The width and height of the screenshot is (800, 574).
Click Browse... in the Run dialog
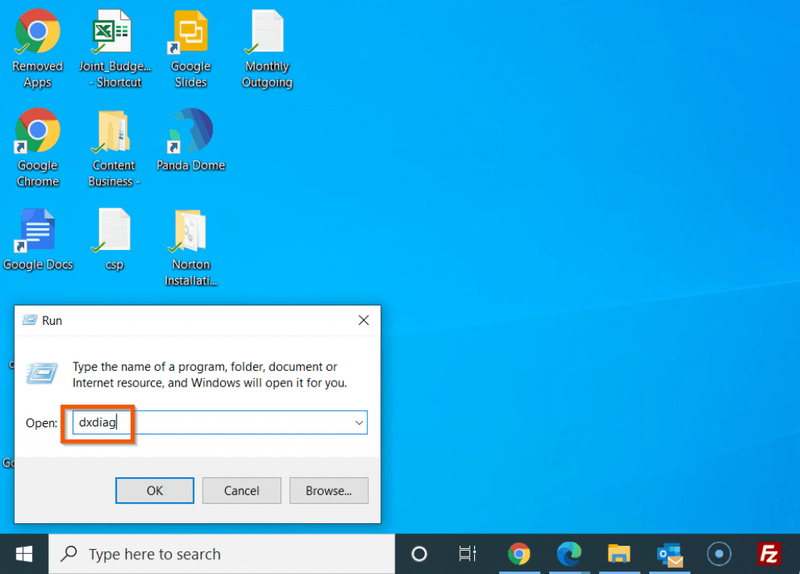pos(329,491)
